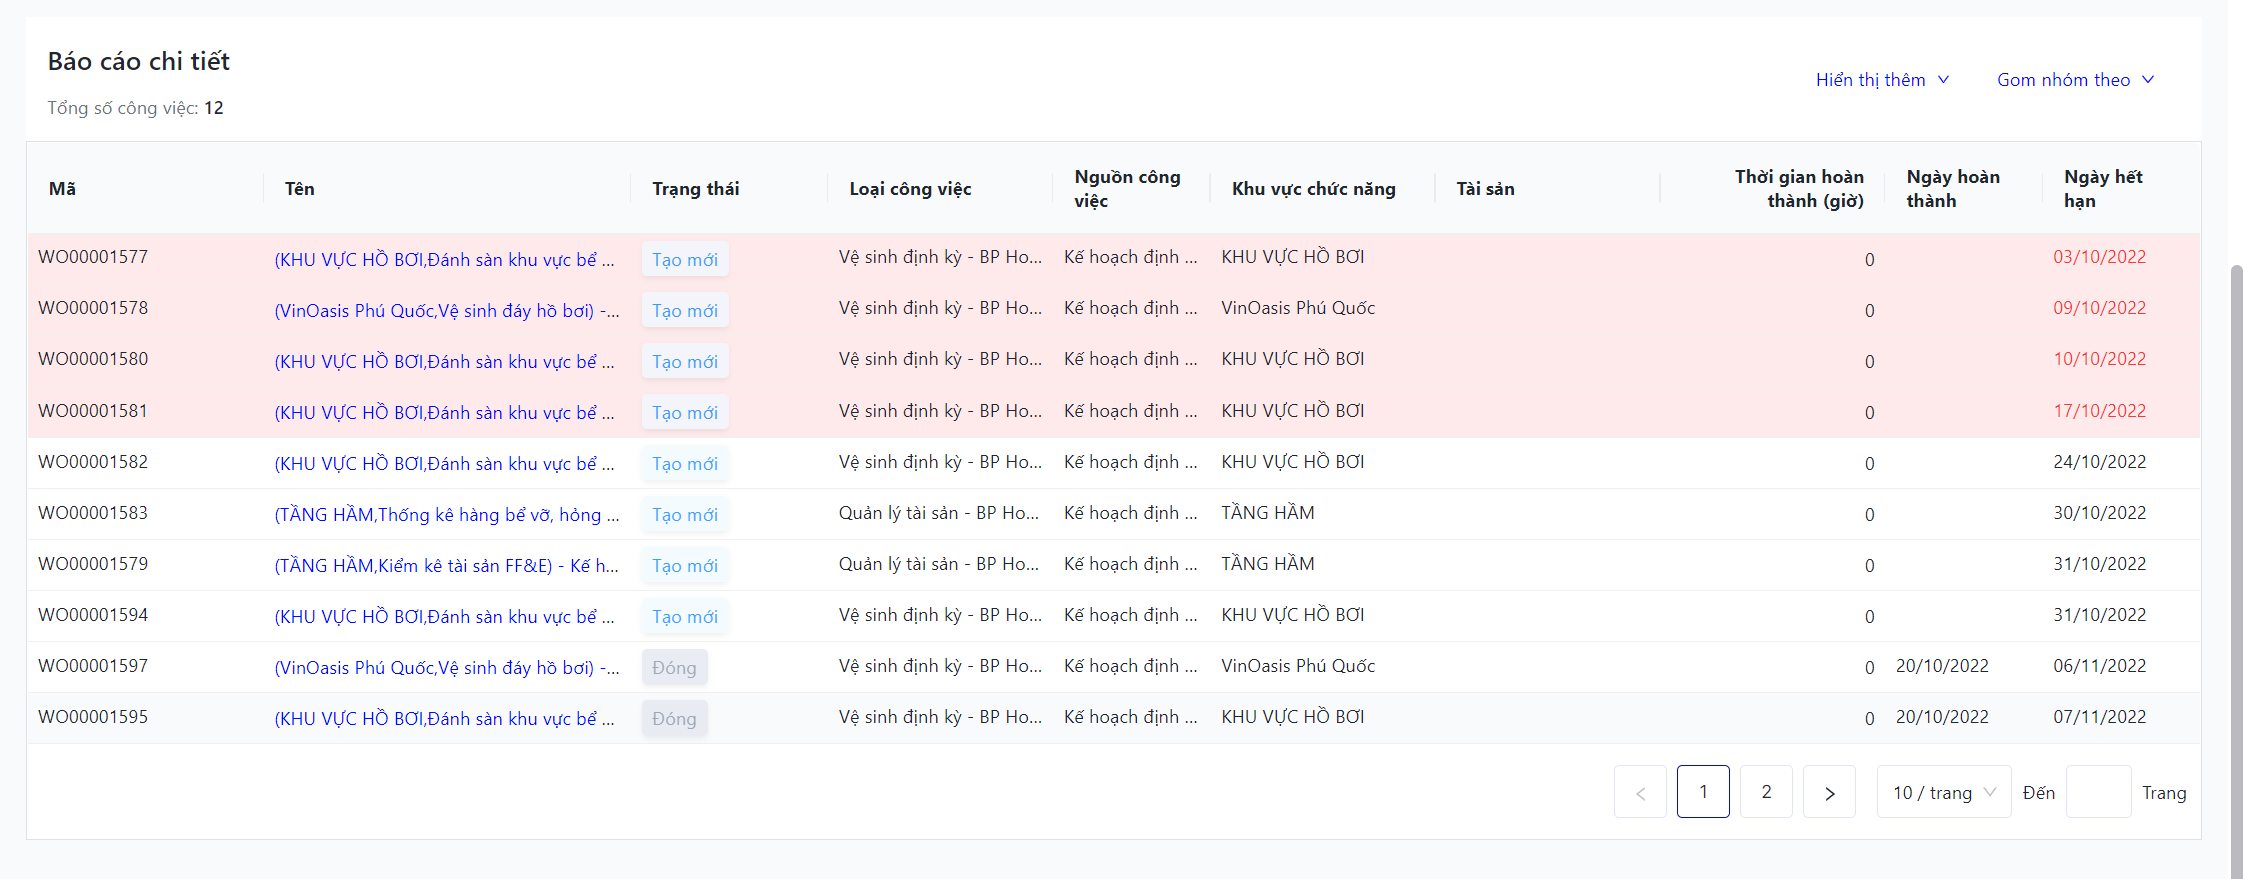Viewport: 2244px width, 879px height.
Task: Click the jump-to-page input field
Action: (x=2098, y=793)
